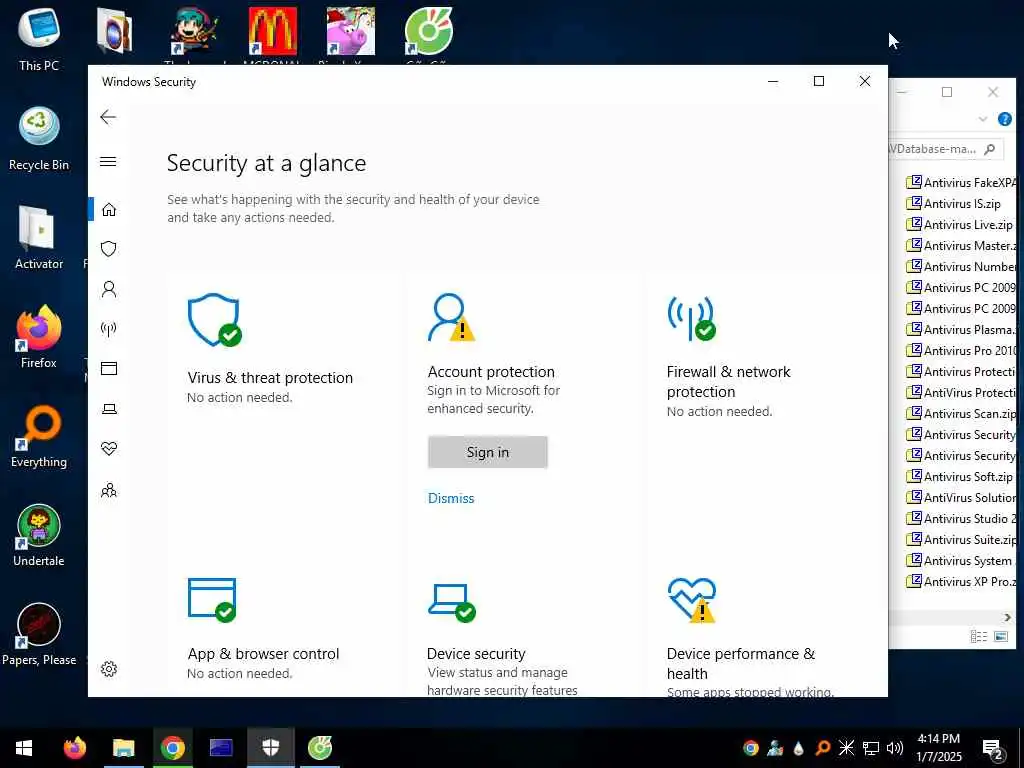Switch to Chrome in the taskbar
1024x768 pixels.
(172, 748)
